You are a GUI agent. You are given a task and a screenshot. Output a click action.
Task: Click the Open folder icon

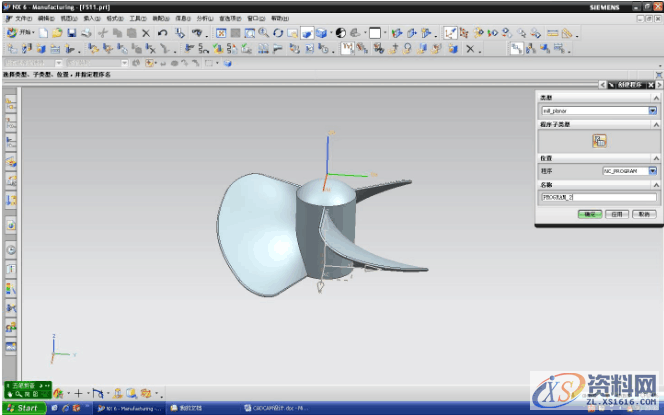(x=58, y=33)
